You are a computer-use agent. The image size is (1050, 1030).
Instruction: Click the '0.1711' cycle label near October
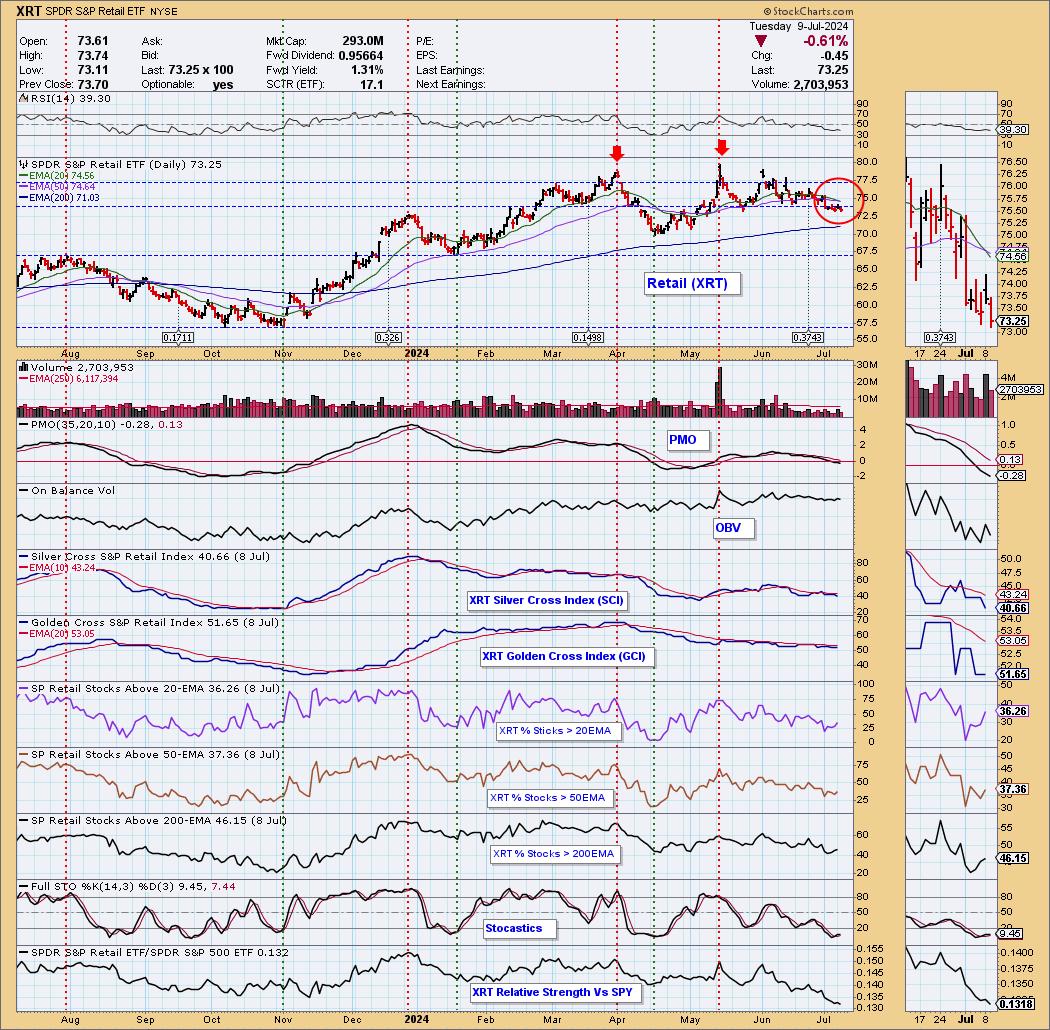pyautogui.click(x=178, y=338)
